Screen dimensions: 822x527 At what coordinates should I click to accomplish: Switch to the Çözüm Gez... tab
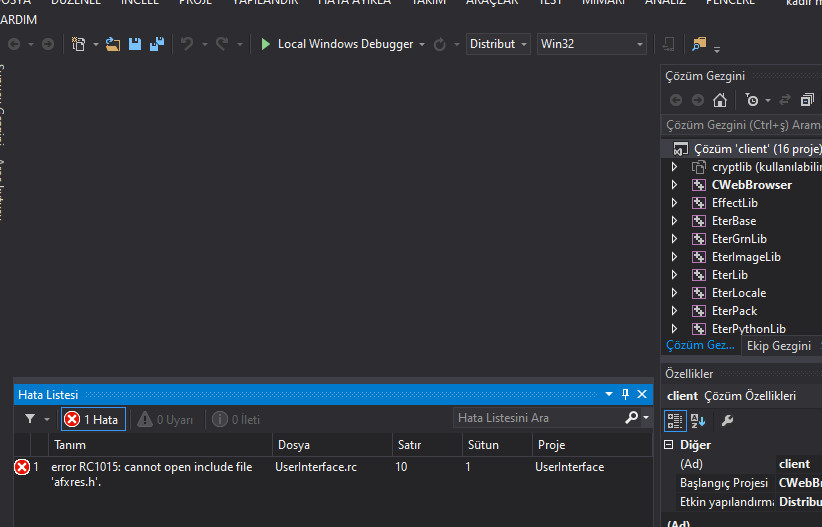tap(700, 345)
